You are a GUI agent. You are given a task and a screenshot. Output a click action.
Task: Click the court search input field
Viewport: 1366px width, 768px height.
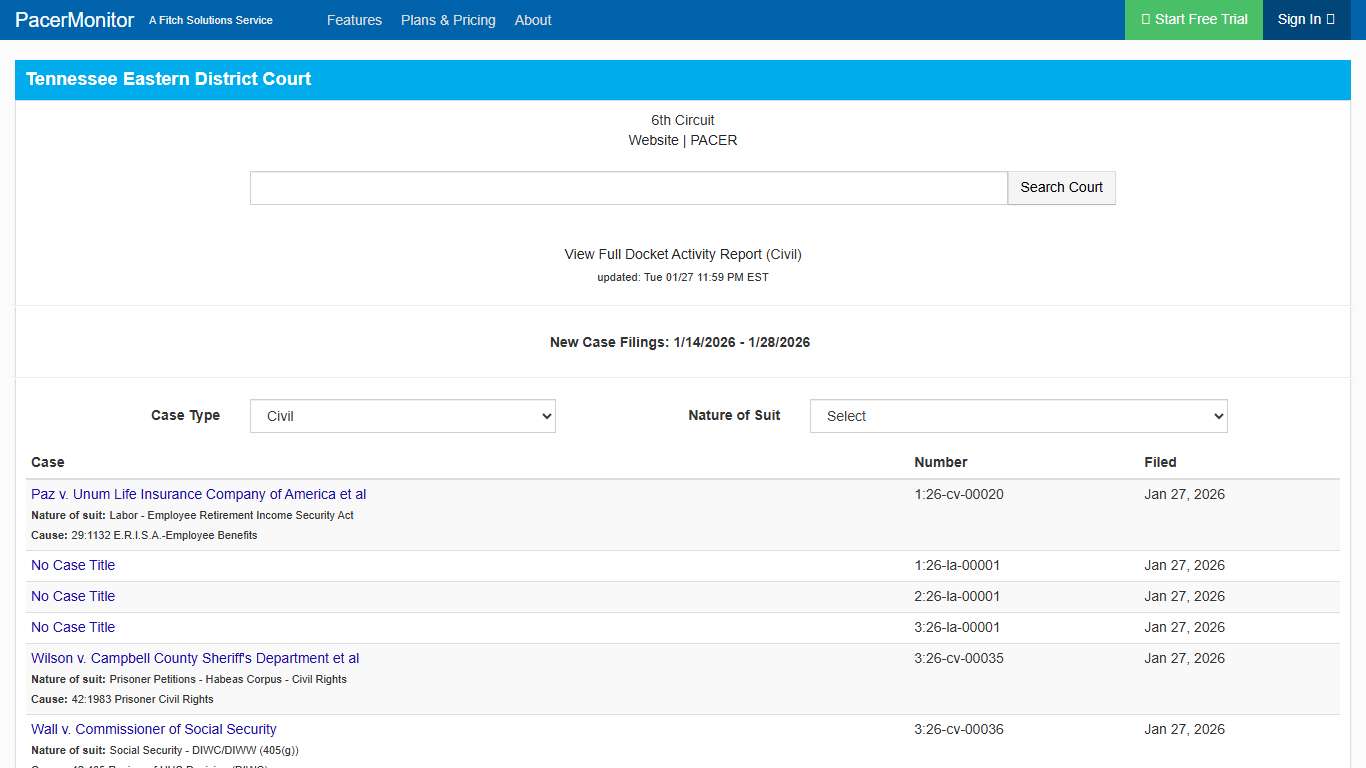(x=628, y=188)
